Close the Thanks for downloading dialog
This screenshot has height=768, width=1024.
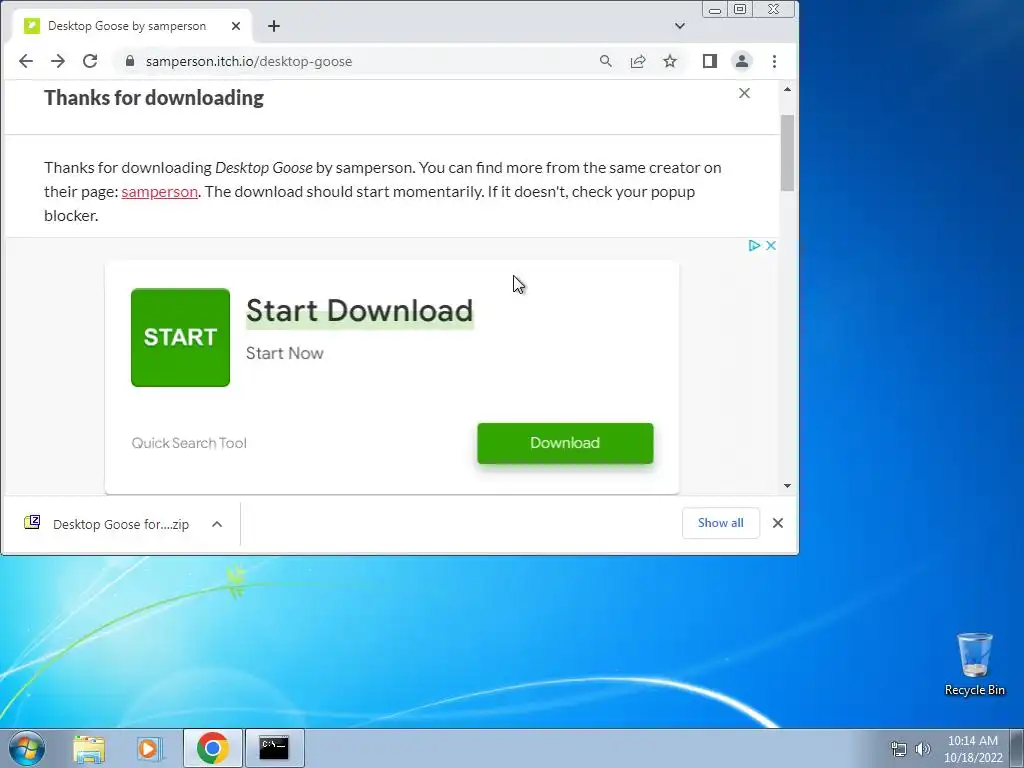click(x=744, y=93)
